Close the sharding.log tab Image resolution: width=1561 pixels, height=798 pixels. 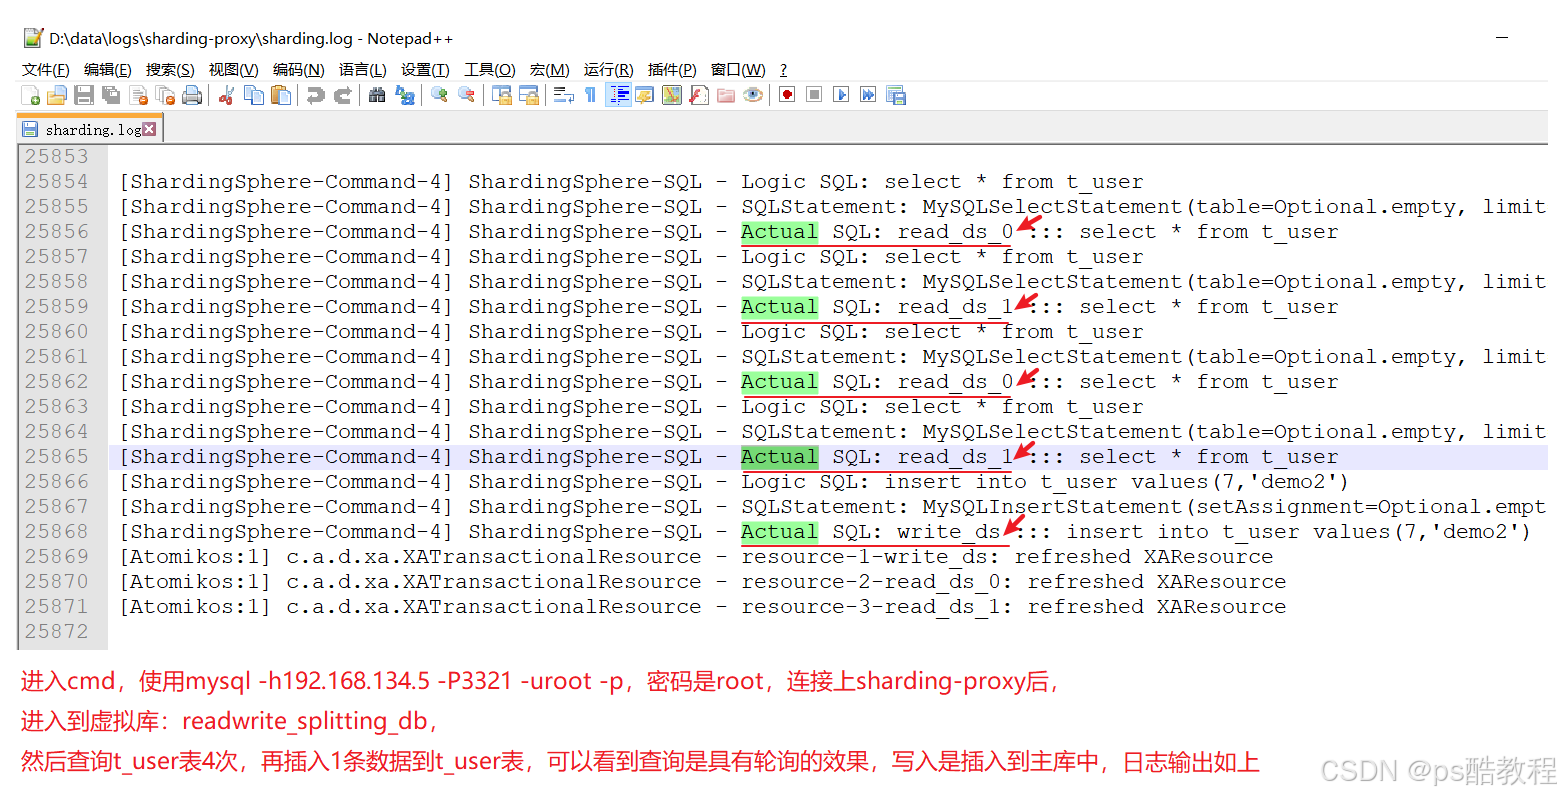pyautogui.click(x=149, y=129)
